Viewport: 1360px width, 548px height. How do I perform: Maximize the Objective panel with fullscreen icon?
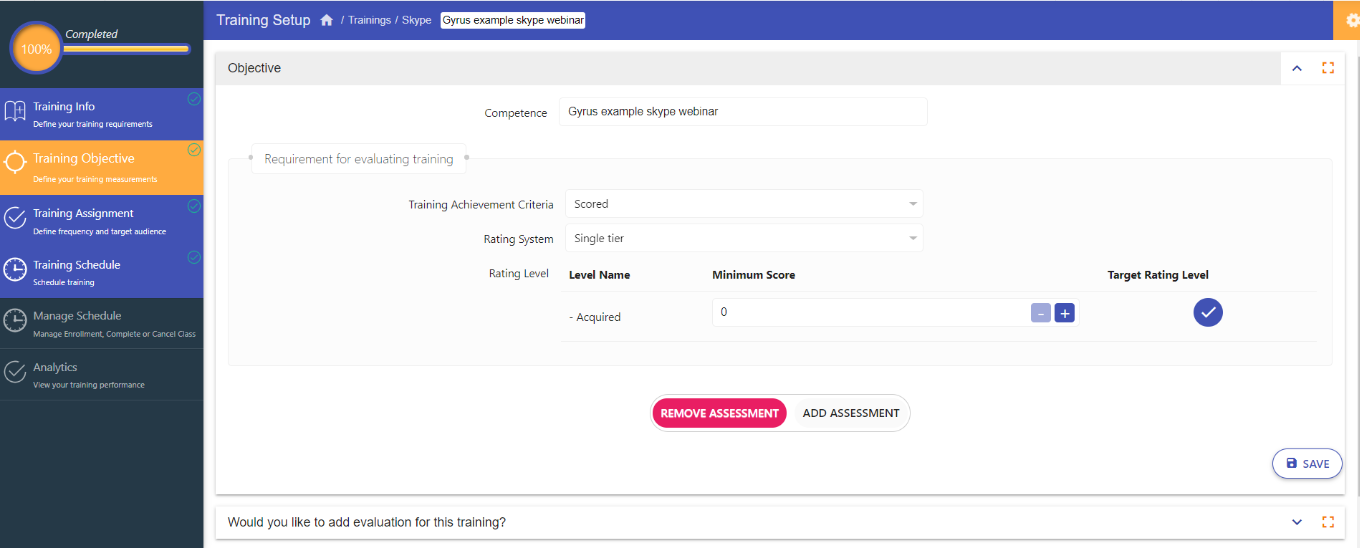coord(1328,68)
